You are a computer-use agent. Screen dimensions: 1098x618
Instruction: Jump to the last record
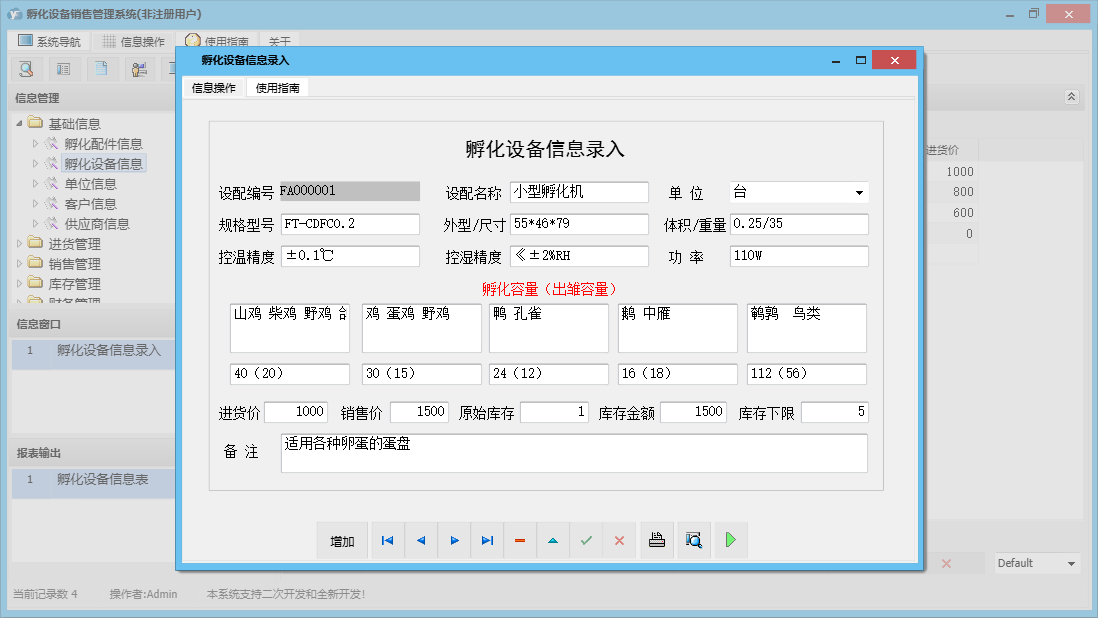click(487, 540)
